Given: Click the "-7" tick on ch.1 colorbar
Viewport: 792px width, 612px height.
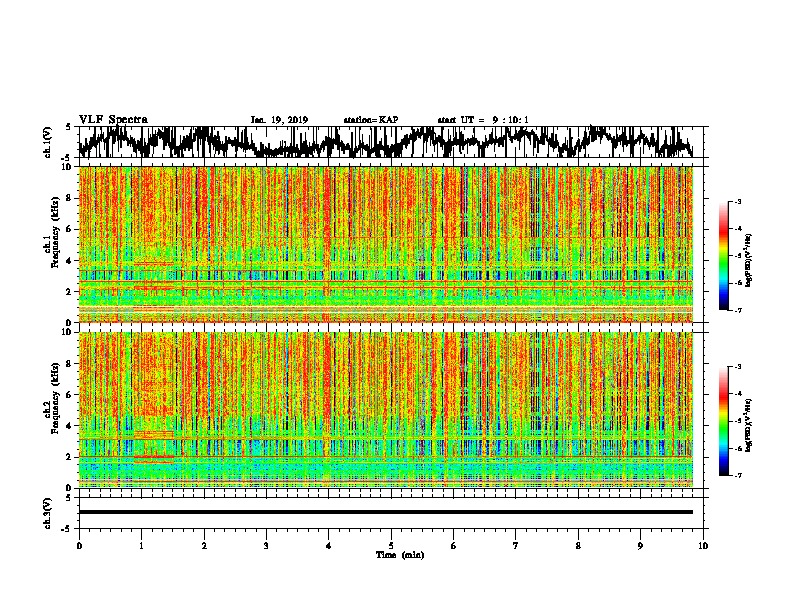Looking at the screenshot, I should (737, 310).
